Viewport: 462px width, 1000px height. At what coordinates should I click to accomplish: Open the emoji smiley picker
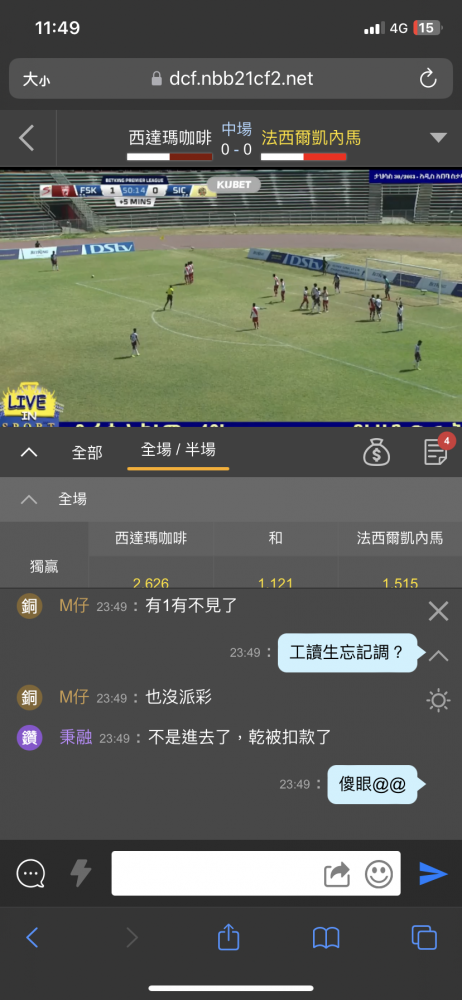(x=379, y=874)
